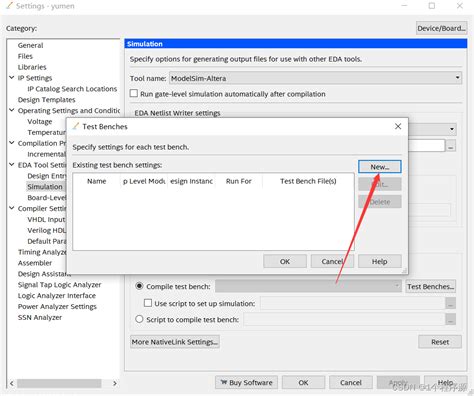Collapse the IP Settings tree node
The height and width of the screenshot is (396, 474).
pos(12,78)
